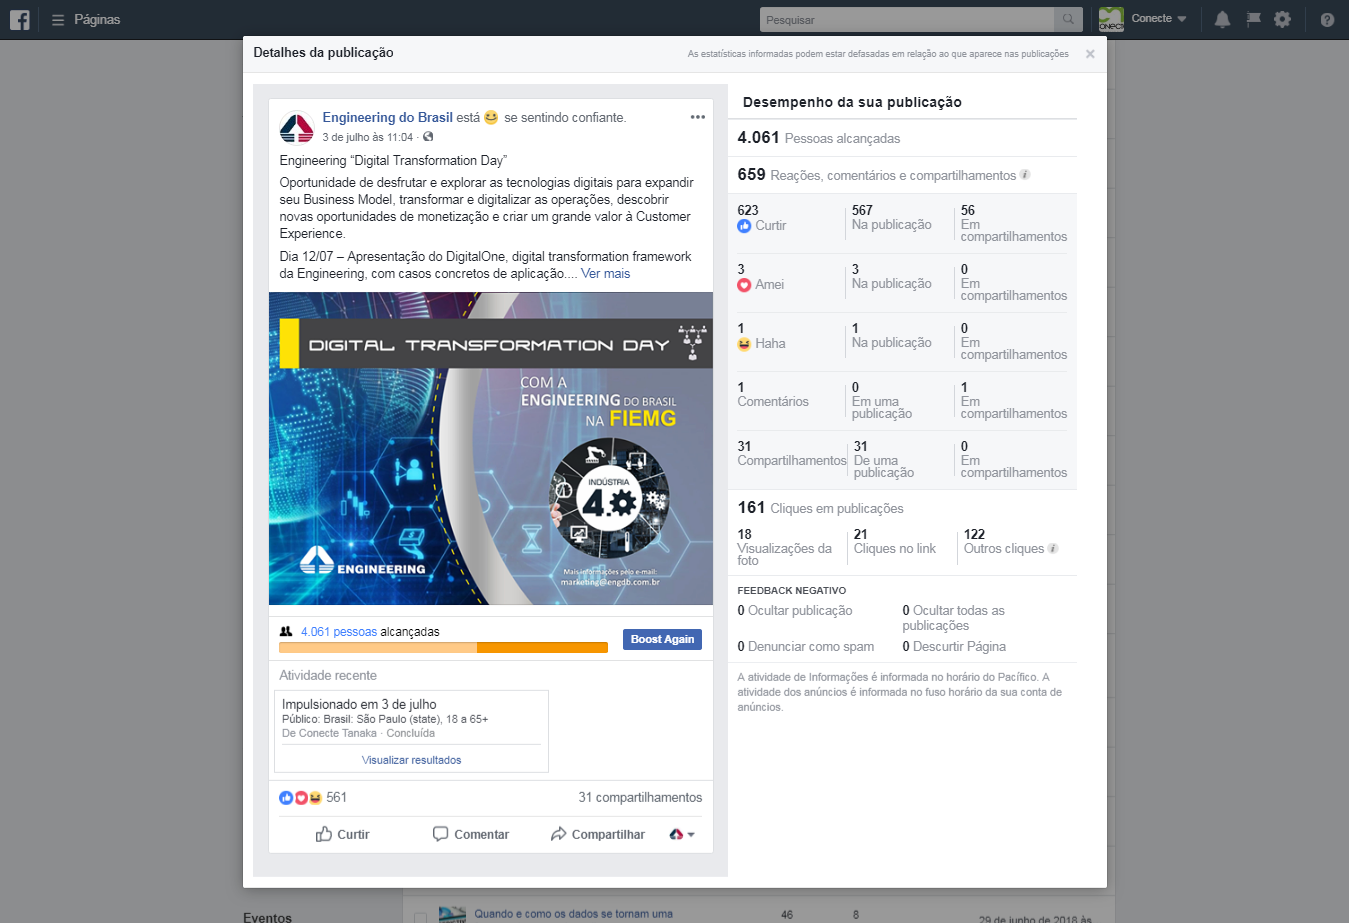Open the Conecte account dropdown arrow
Screen dimensions: 1349x923
click(x=1182, y=19)
